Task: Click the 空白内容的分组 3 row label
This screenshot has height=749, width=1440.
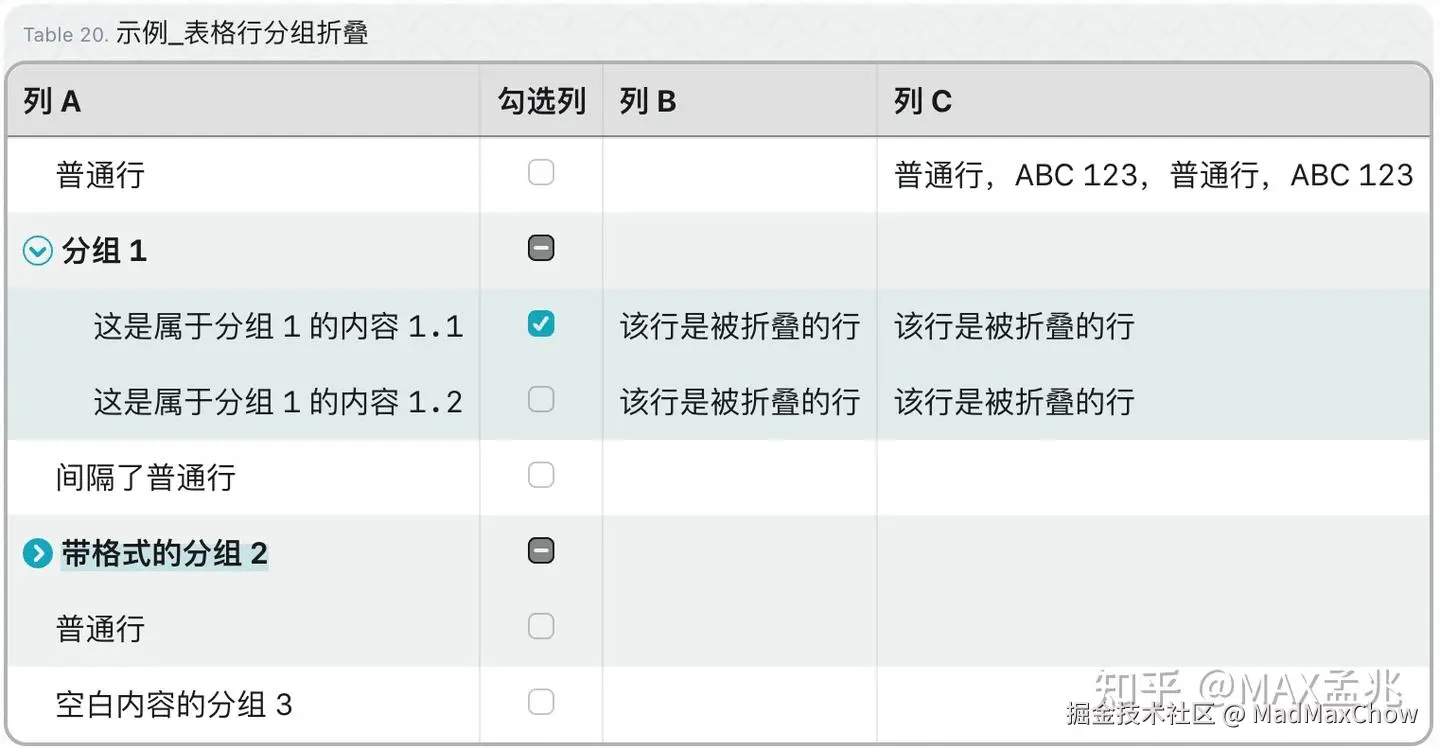Action: coord(174,704)
